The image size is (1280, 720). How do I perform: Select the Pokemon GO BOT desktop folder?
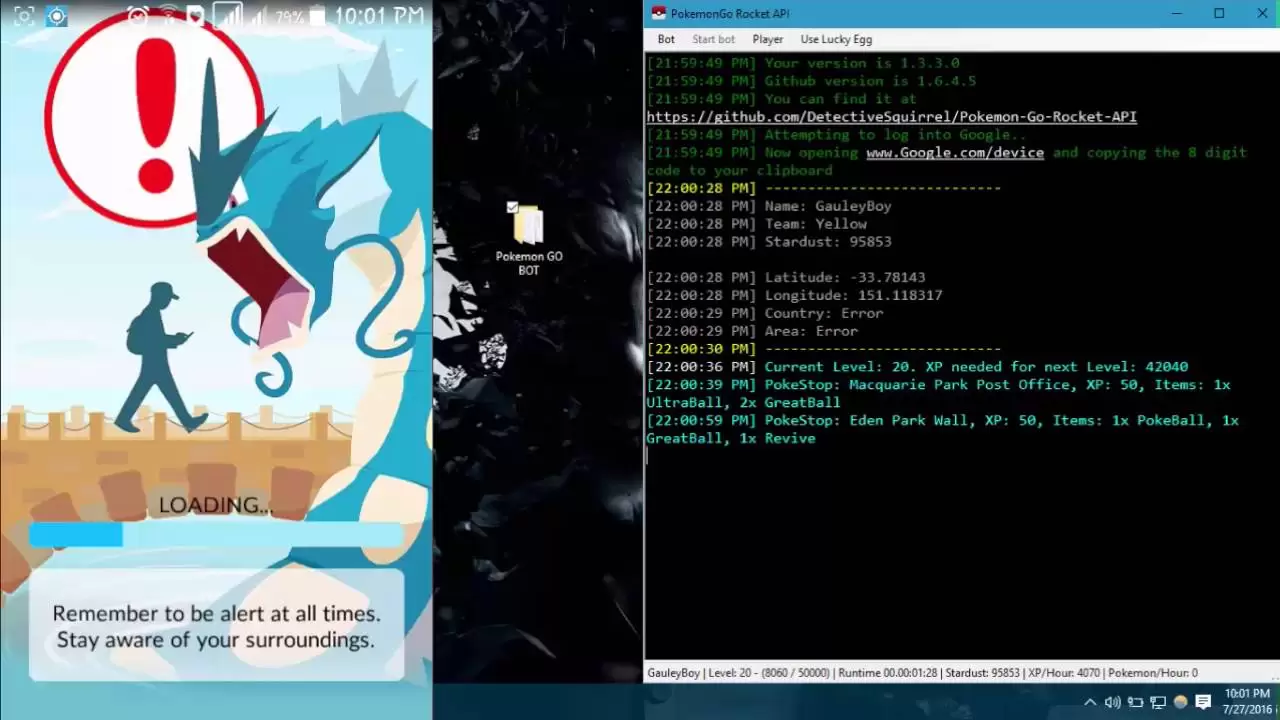coord(529,240)
